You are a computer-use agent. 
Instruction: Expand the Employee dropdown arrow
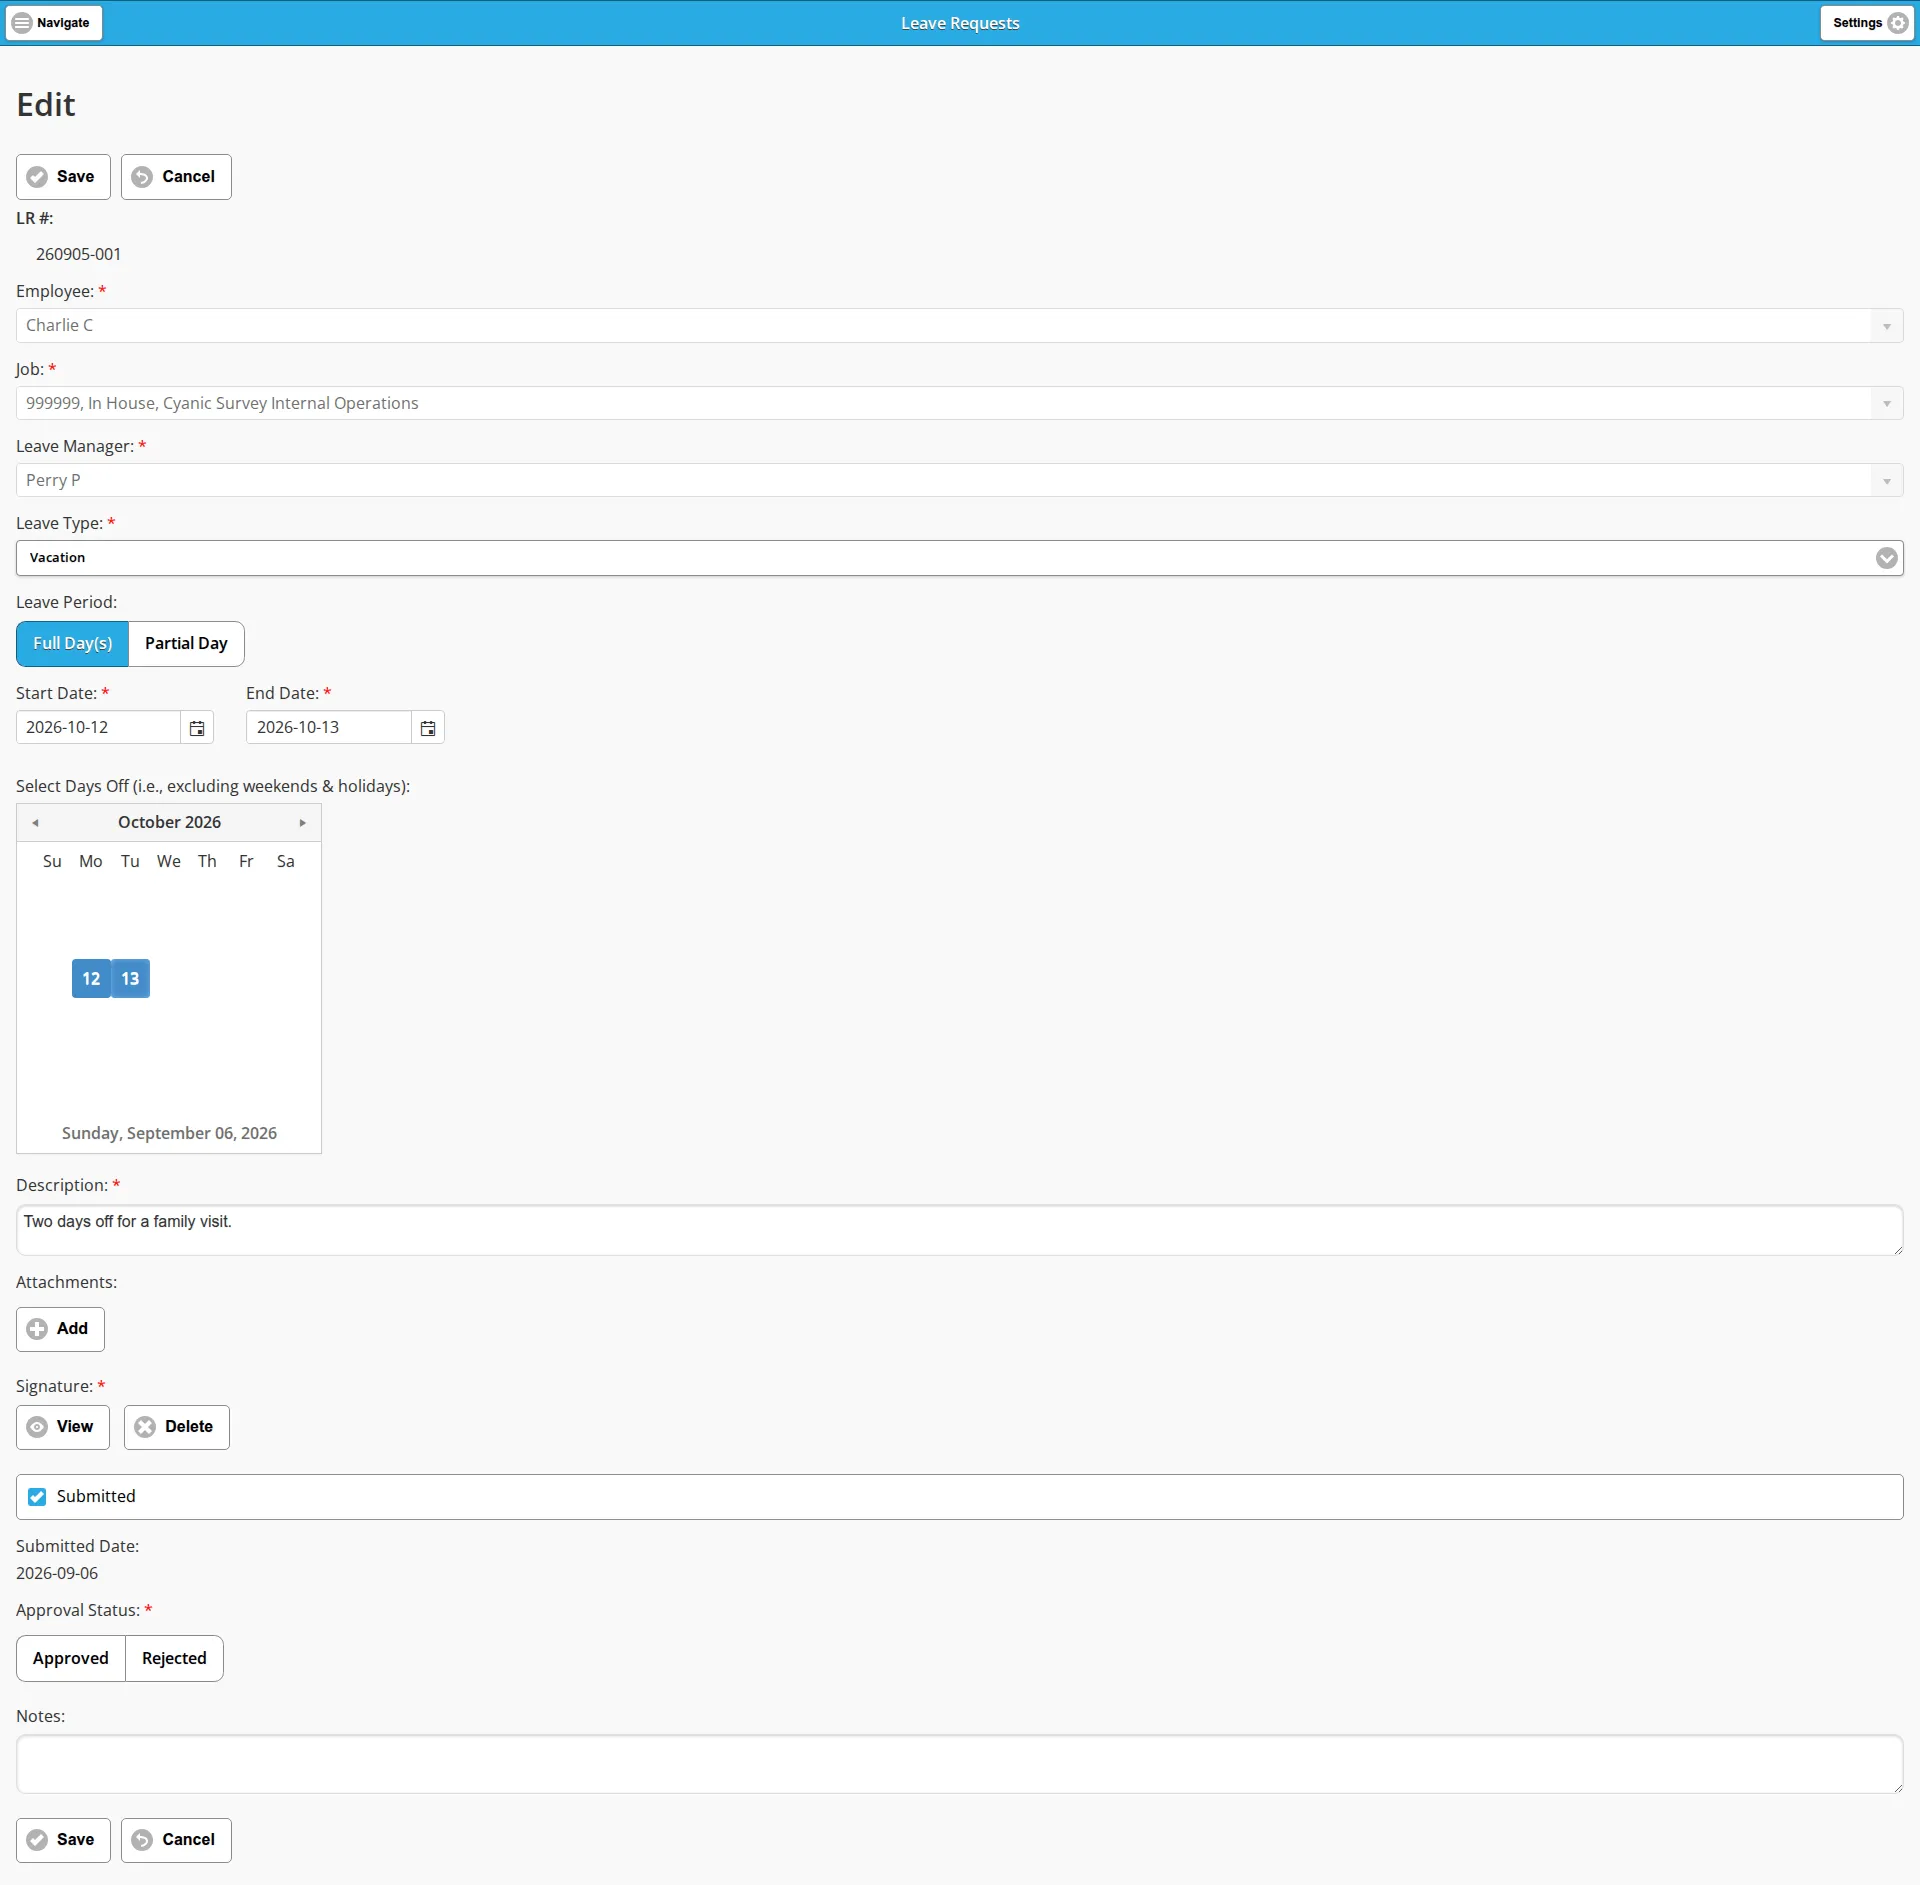click(1886, 326)
